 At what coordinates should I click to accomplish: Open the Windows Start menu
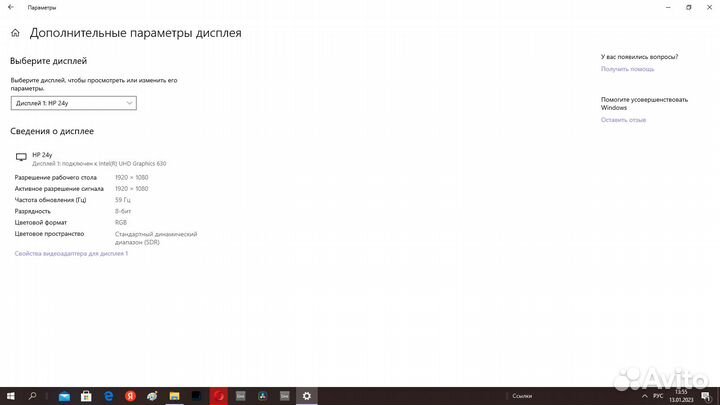(x=10, y=396)
